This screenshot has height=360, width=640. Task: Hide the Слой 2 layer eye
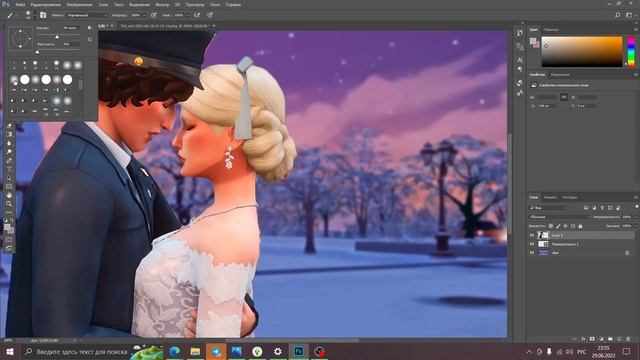pyautogui.click(x=532, y=235)
